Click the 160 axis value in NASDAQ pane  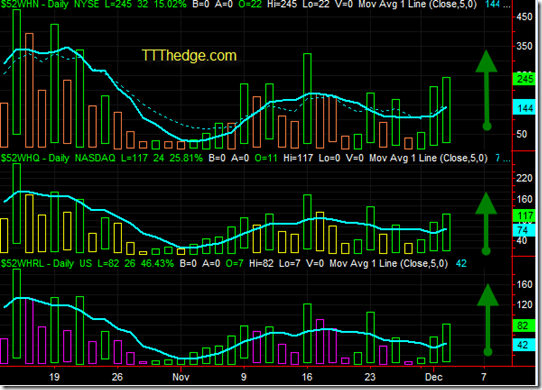(524, 199)
